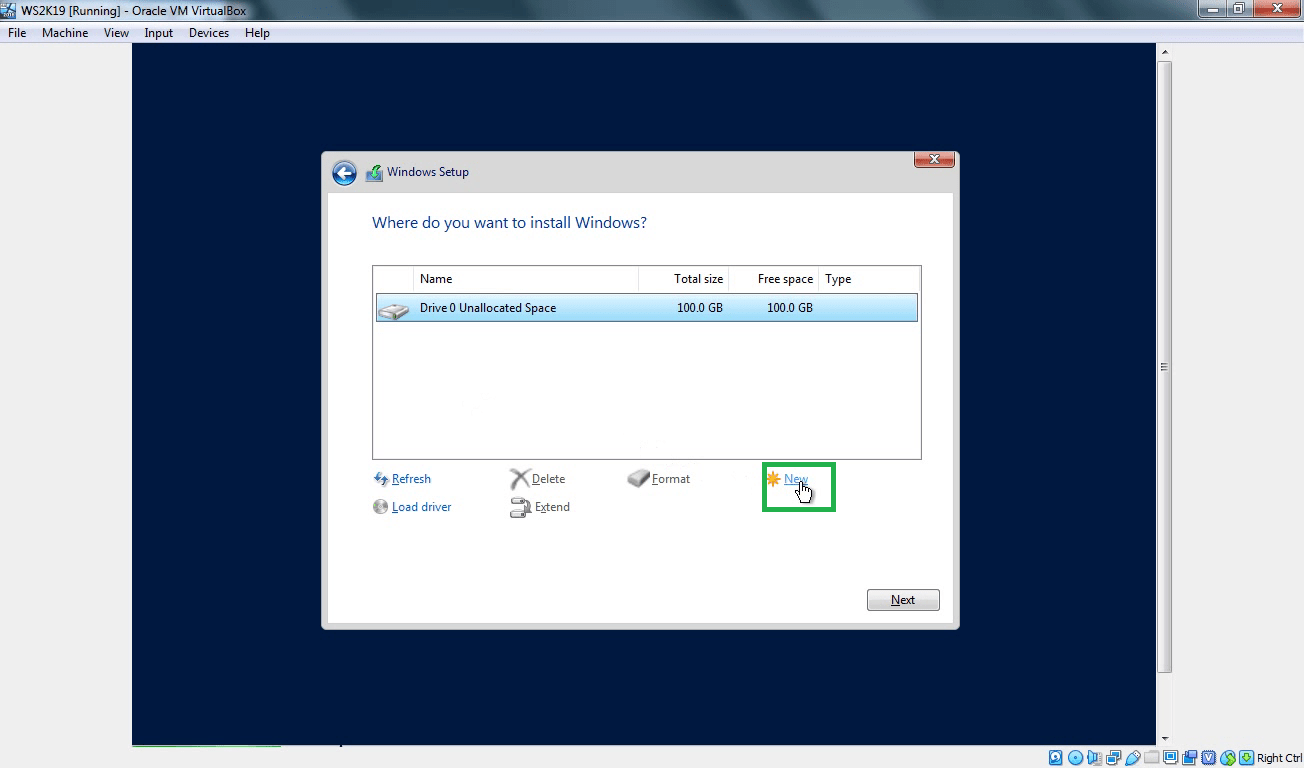Image resolution: width=1304 pixels, height=768 pixels.
Task: Click the VM vertical scrollbar down arrow
Action: click(x=1165, y=738)
